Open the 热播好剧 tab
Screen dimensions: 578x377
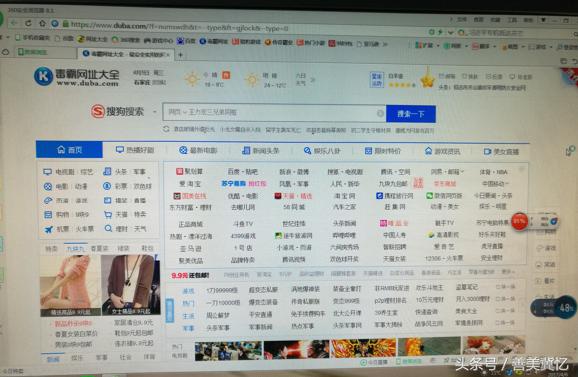(135, 150)
